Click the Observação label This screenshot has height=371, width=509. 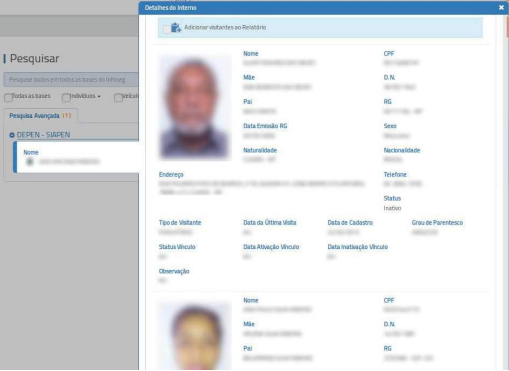click(x=174, y=271)
